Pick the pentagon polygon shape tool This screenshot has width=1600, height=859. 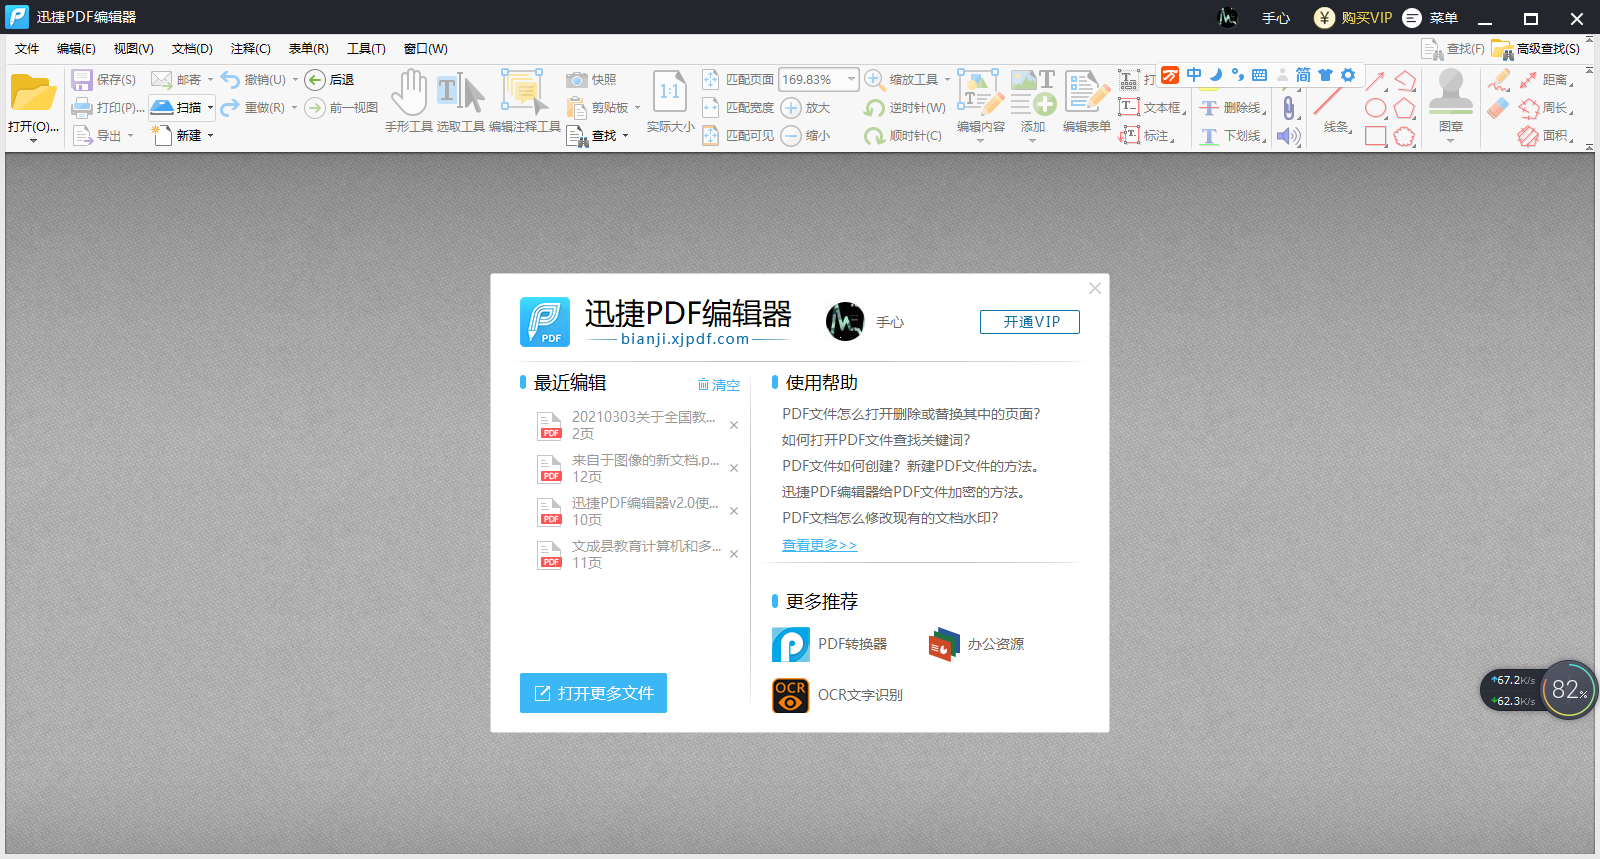(x=1404, y=108)
